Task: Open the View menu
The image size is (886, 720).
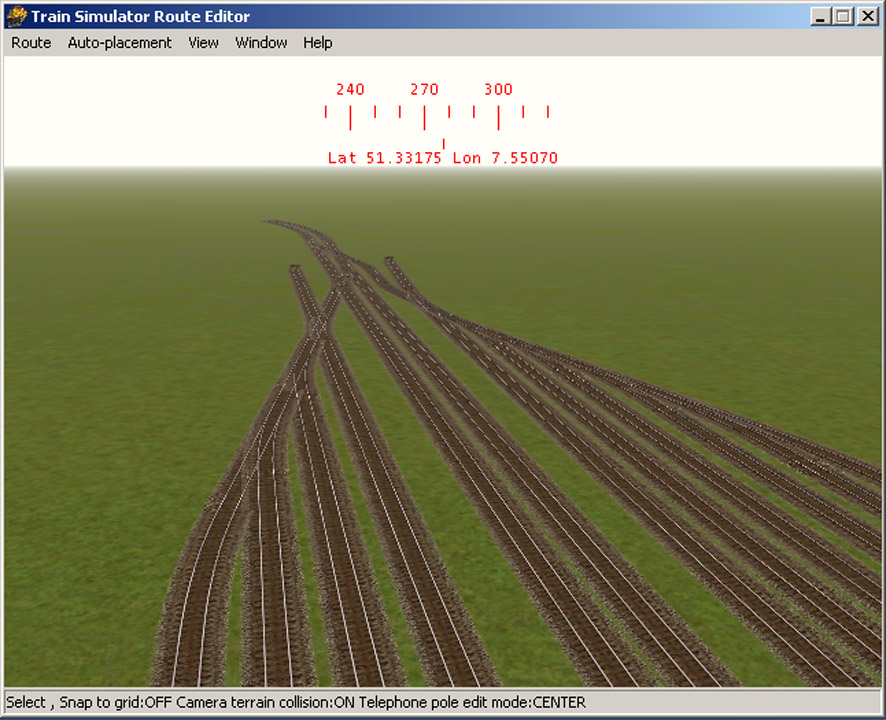Action: click(x=203, y=43)
